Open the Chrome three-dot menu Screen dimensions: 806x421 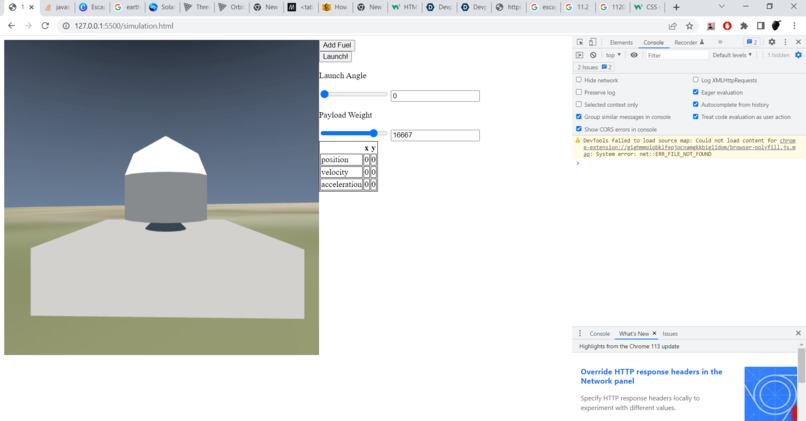click(794, 26)
